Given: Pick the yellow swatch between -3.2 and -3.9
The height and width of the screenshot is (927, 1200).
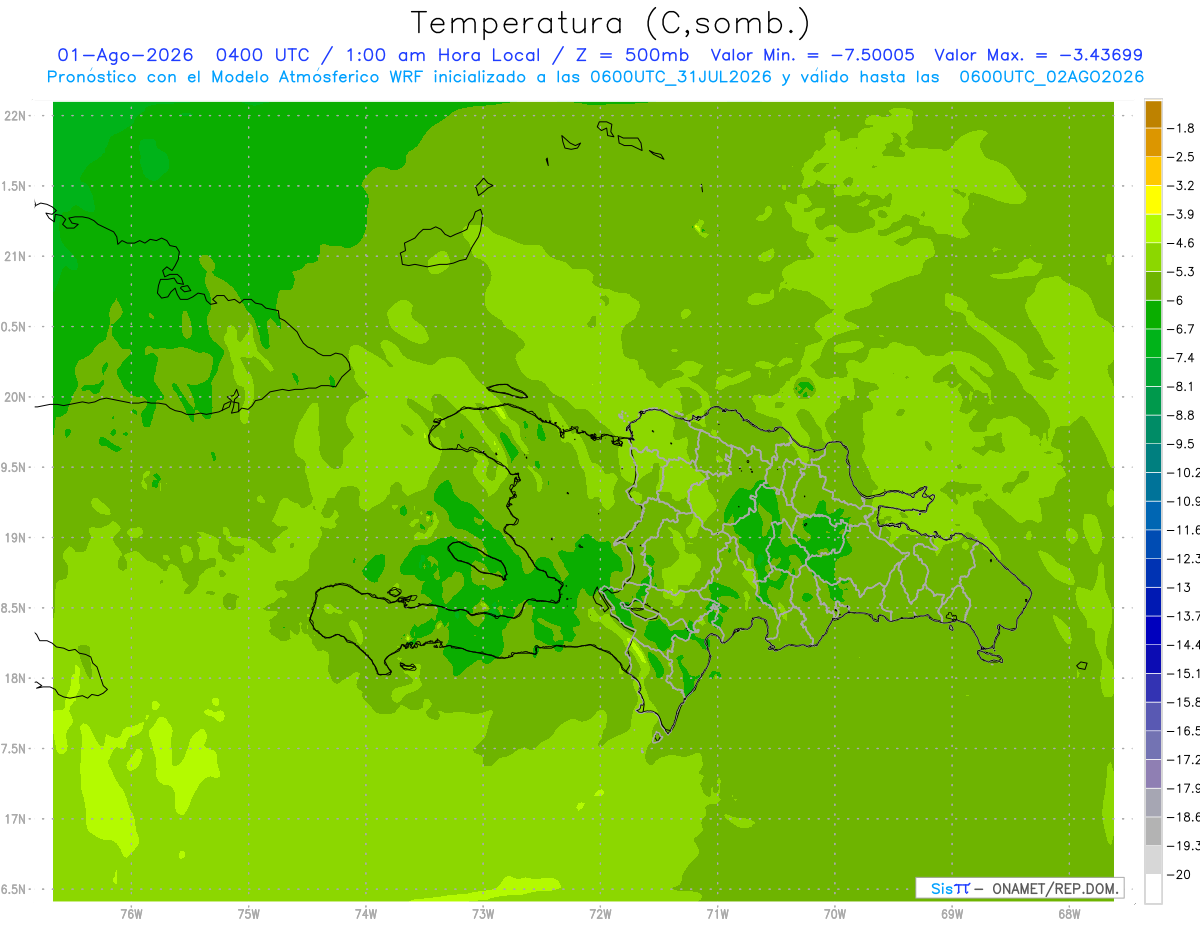Looking at the screenshot, I should point(1153,200).
